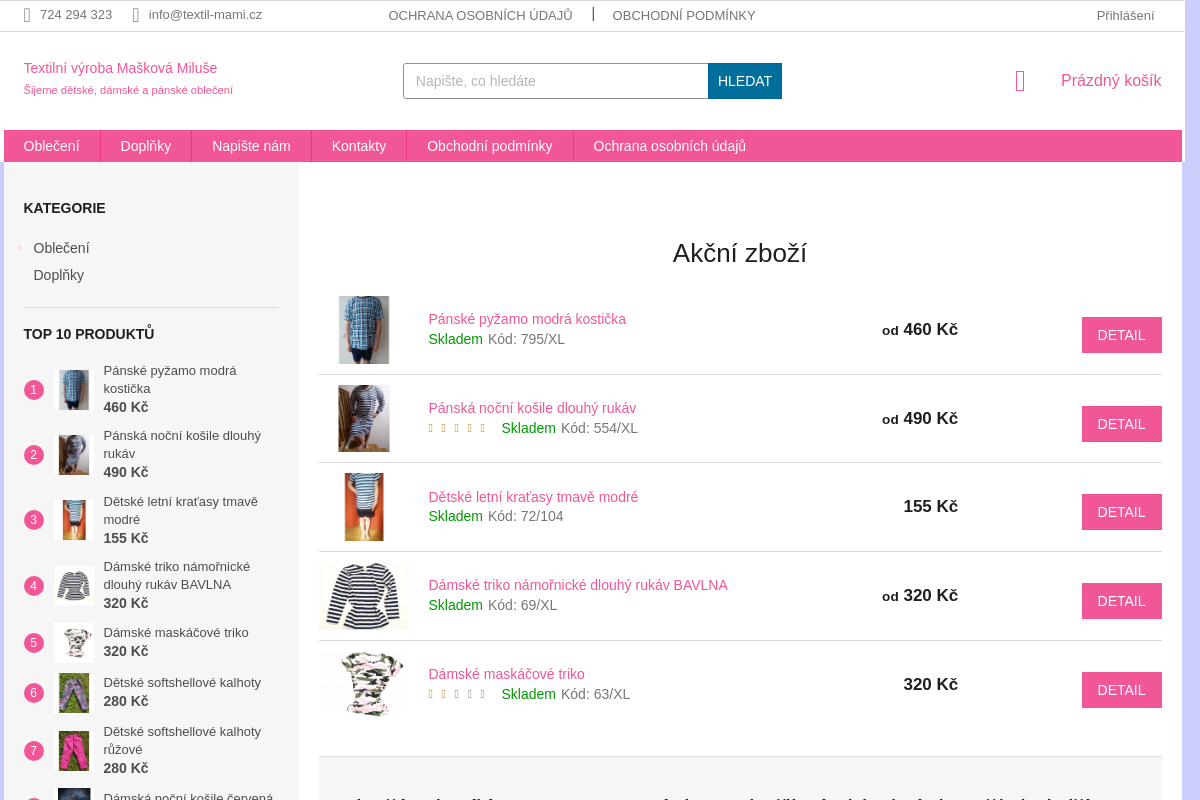Open the pink shopping cart icon
The image size is (1200, 800).
pos(1019,81)
